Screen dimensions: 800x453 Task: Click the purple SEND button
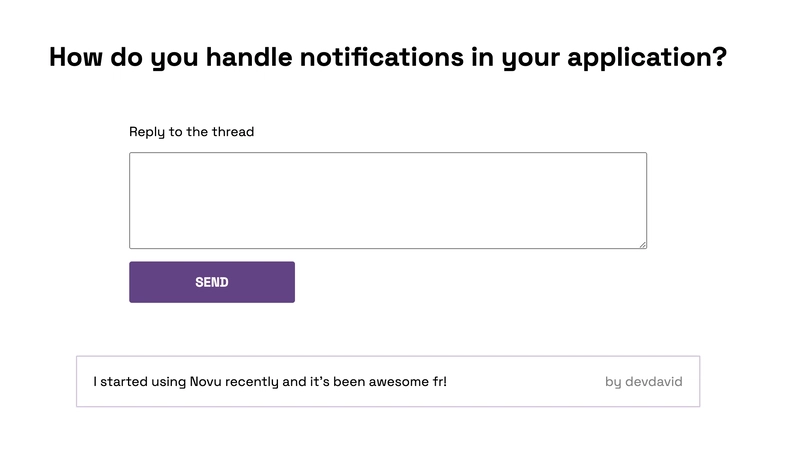[212, 282]
